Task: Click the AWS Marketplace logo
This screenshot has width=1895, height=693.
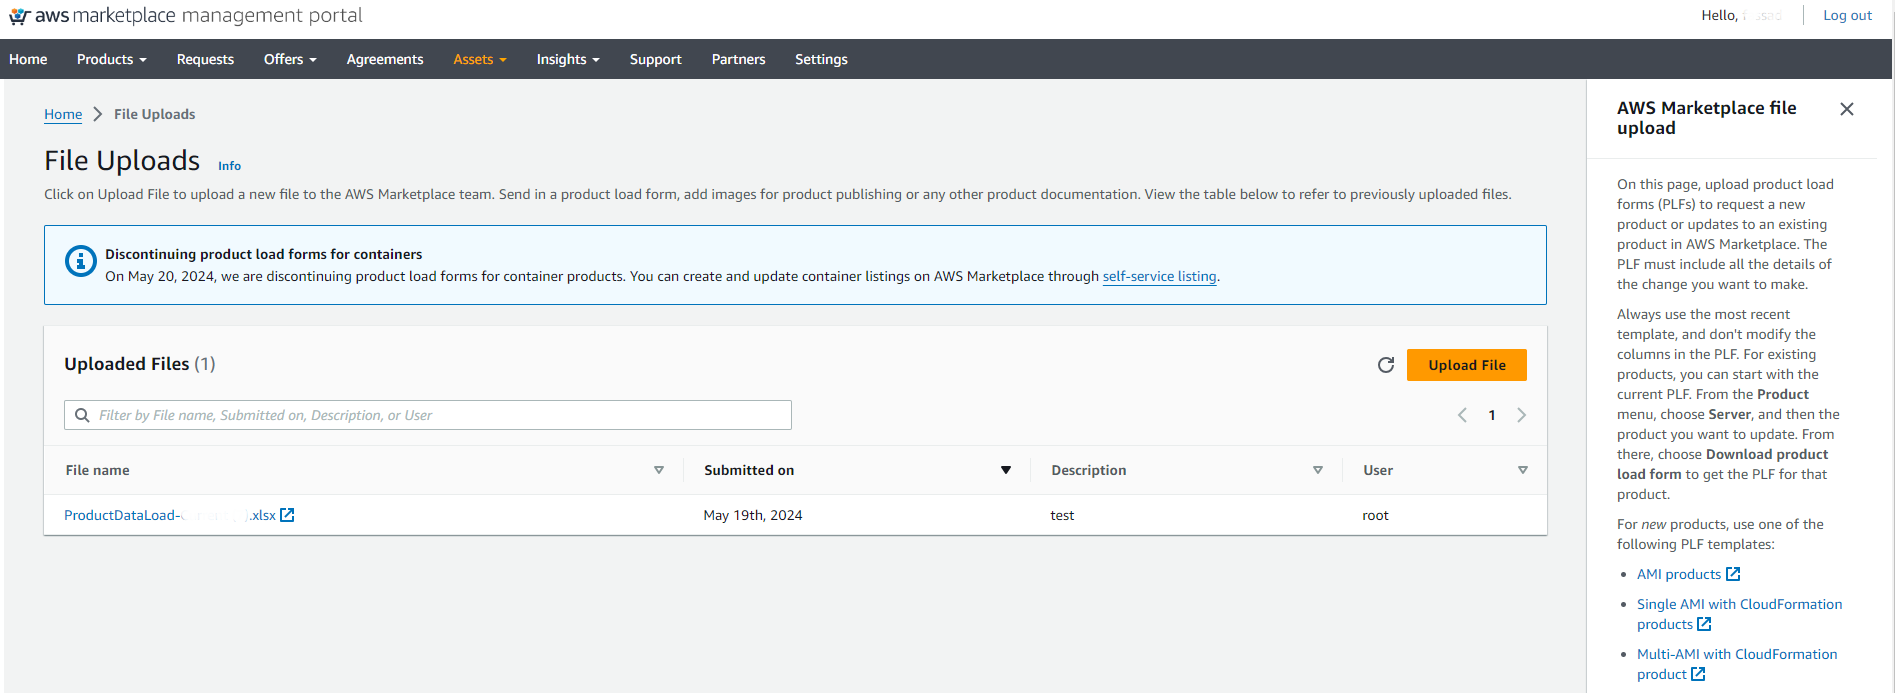Action: click(185, 16)
